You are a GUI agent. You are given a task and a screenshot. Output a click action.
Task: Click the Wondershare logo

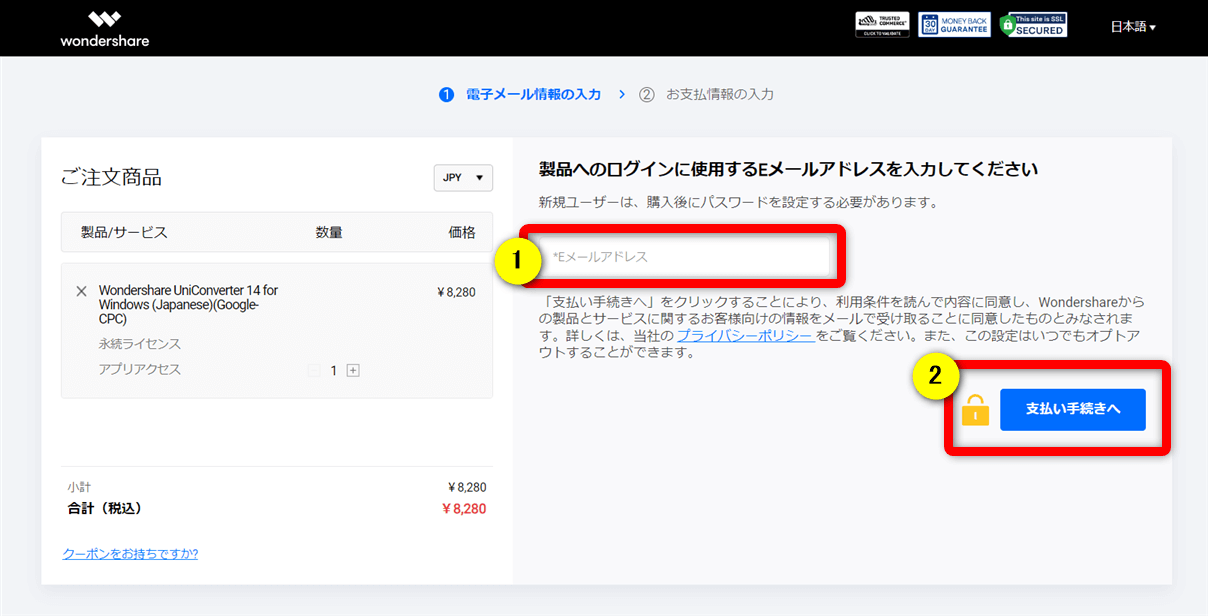tap(104, 28)
